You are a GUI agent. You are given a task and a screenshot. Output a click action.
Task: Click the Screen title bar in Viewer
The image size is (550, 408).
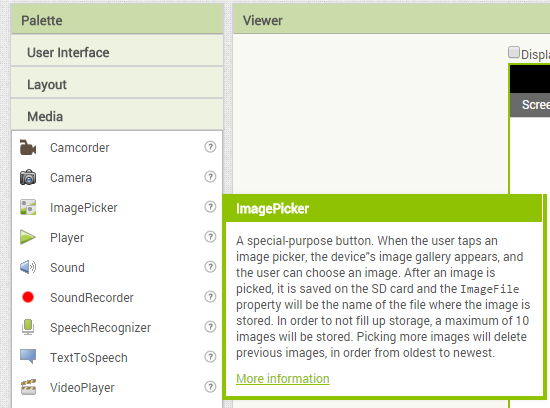pos(530,105)
